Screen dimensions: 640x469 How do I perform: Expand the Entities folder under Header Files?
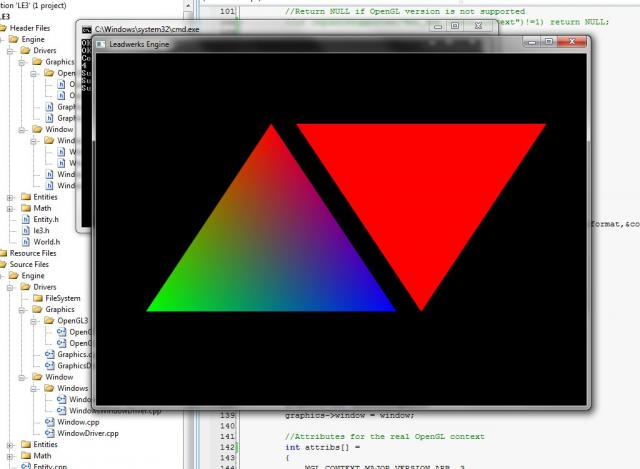[11, 197]
